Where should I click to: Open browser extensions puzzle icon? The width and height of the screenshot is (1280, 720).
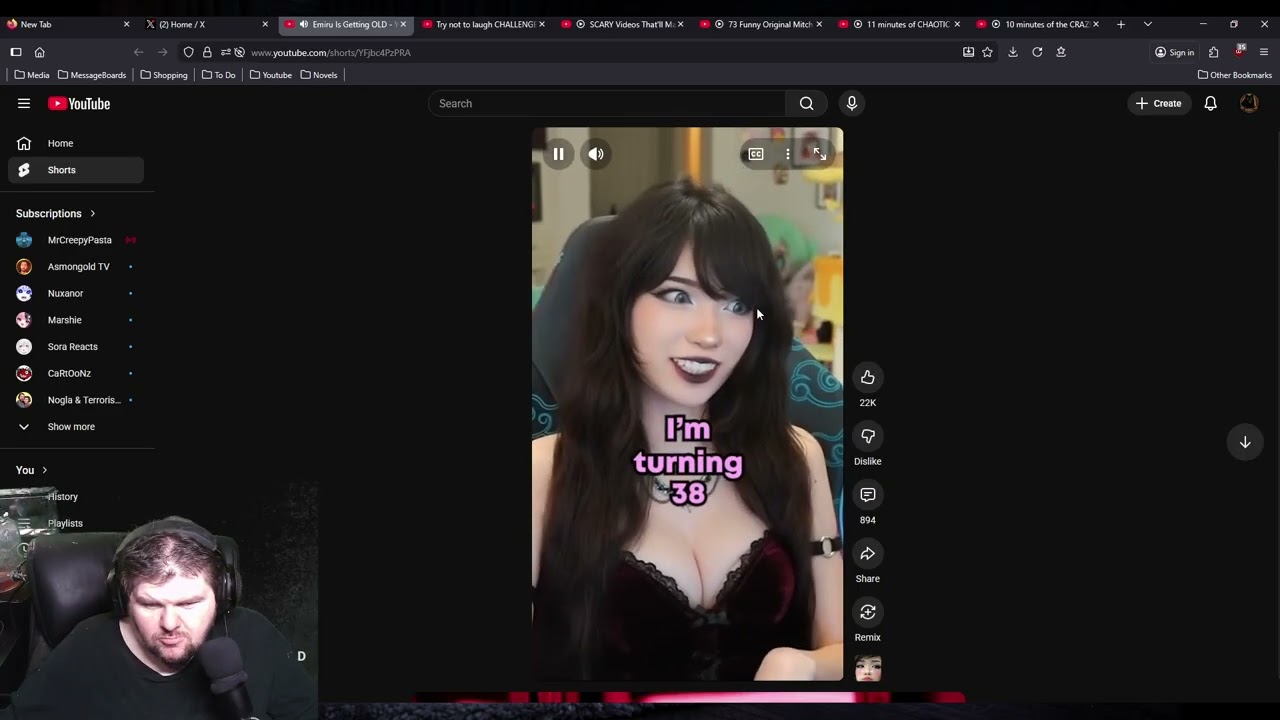click(1213, 52)
